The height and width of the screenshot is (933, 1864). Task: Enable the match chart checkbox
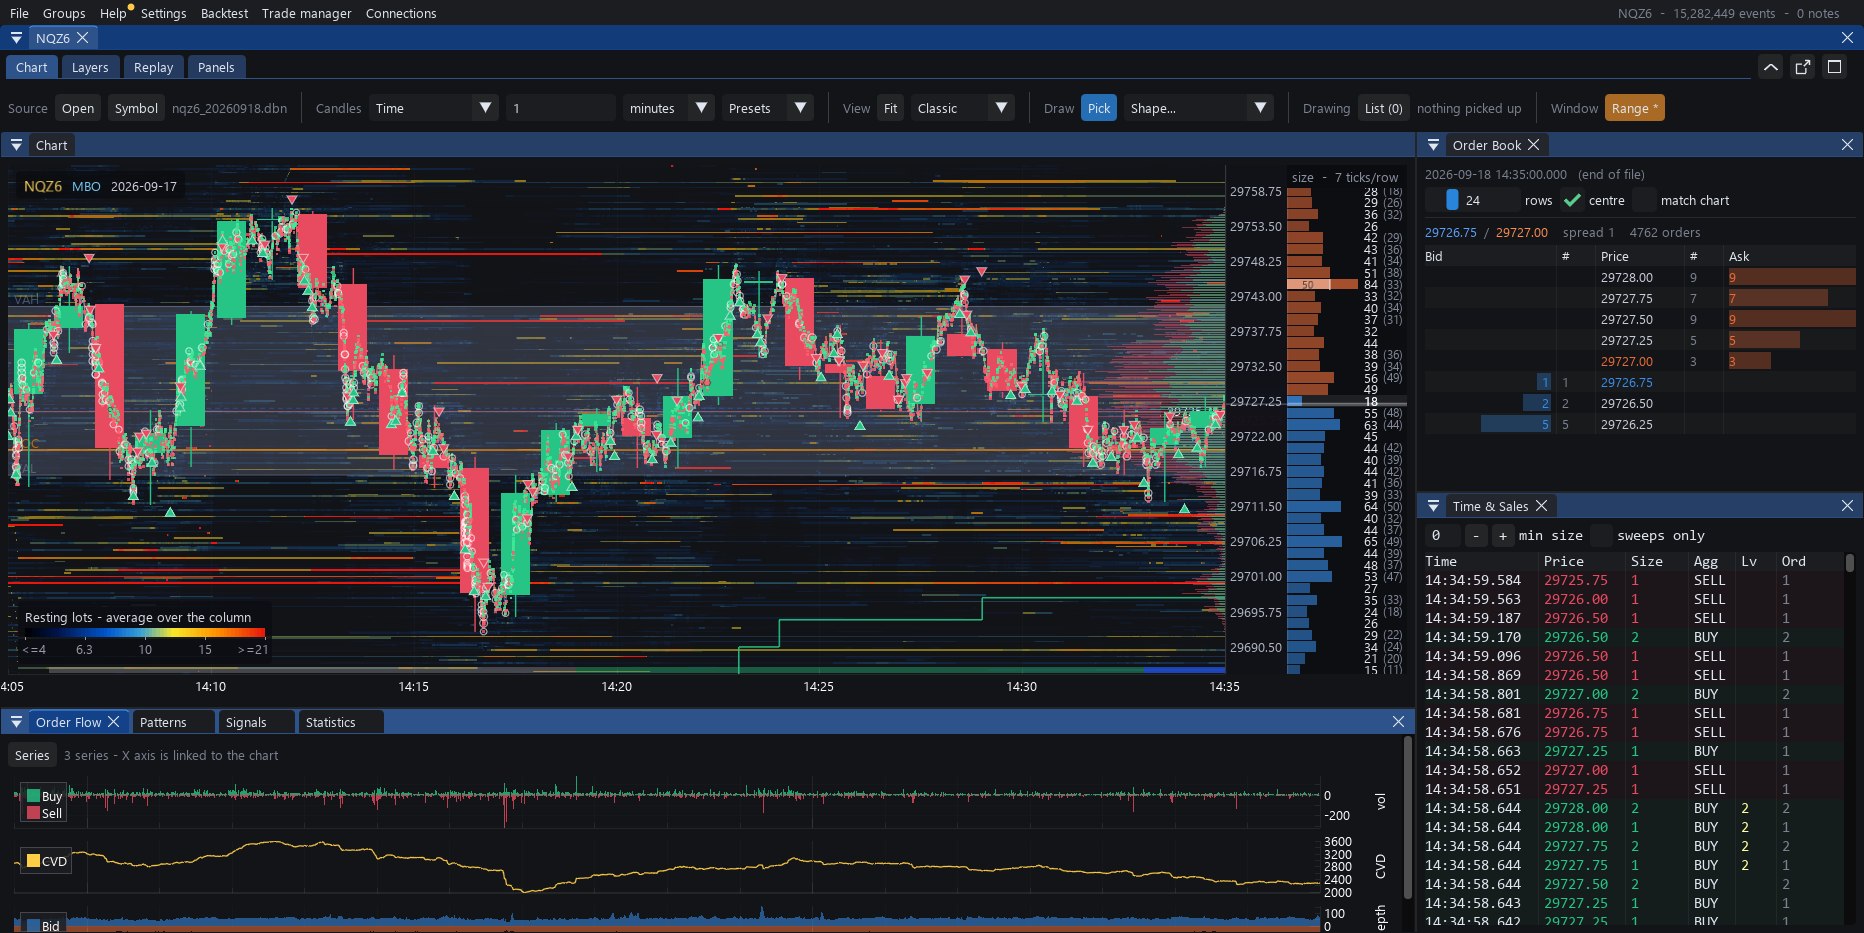click(x=1644, y=200)
